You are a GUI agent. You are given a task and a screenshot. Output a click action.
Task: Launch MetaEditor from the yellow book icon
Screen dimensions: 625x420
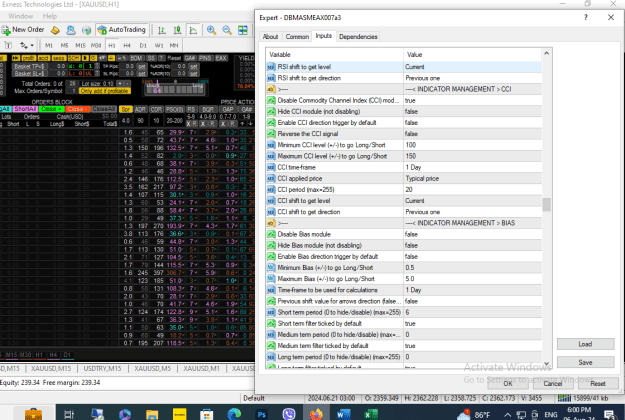point(55,30)
